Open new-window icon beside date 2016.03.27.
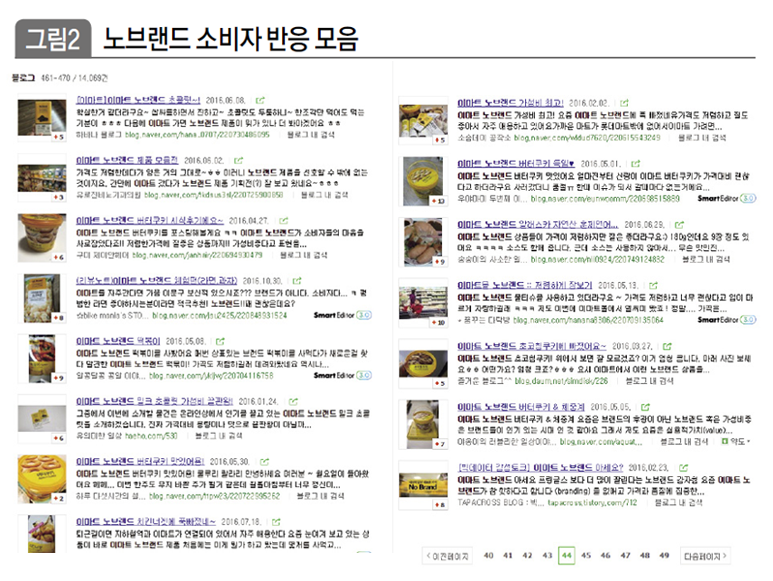This screenshot has height=581, width=773. 667,346
